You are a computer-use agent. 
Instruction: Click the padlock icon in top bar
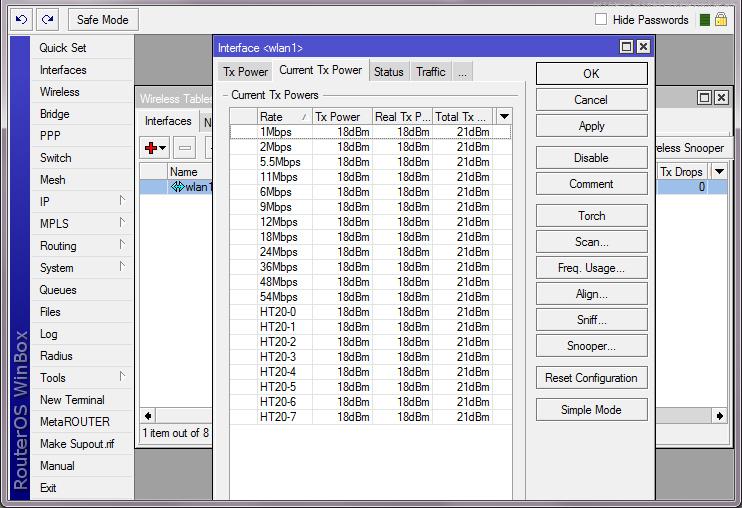click(721, 19)
